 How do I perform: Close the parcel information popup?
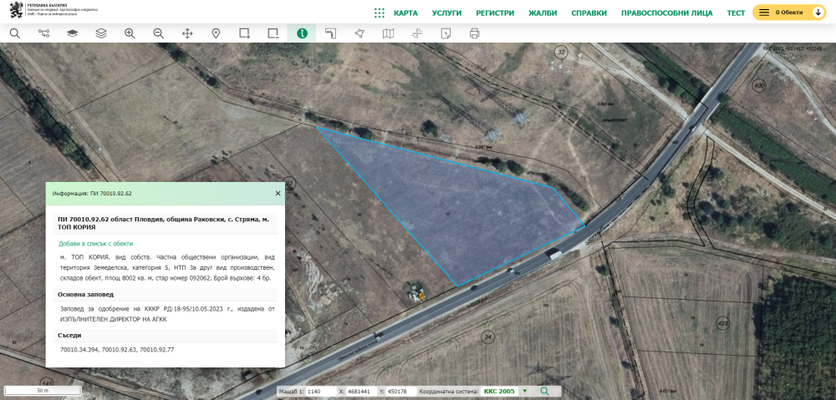click(x=278, y=193)
